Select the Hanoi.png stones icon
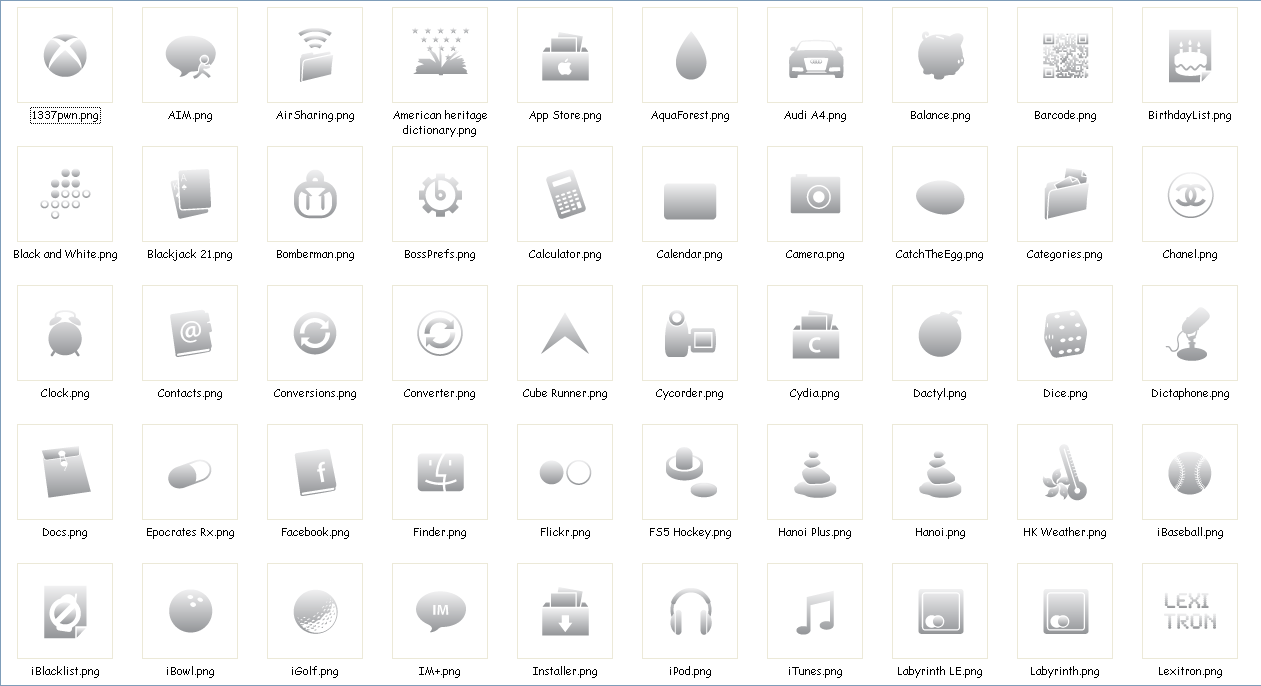This screenshot has height=686, width=1261. 940,472
